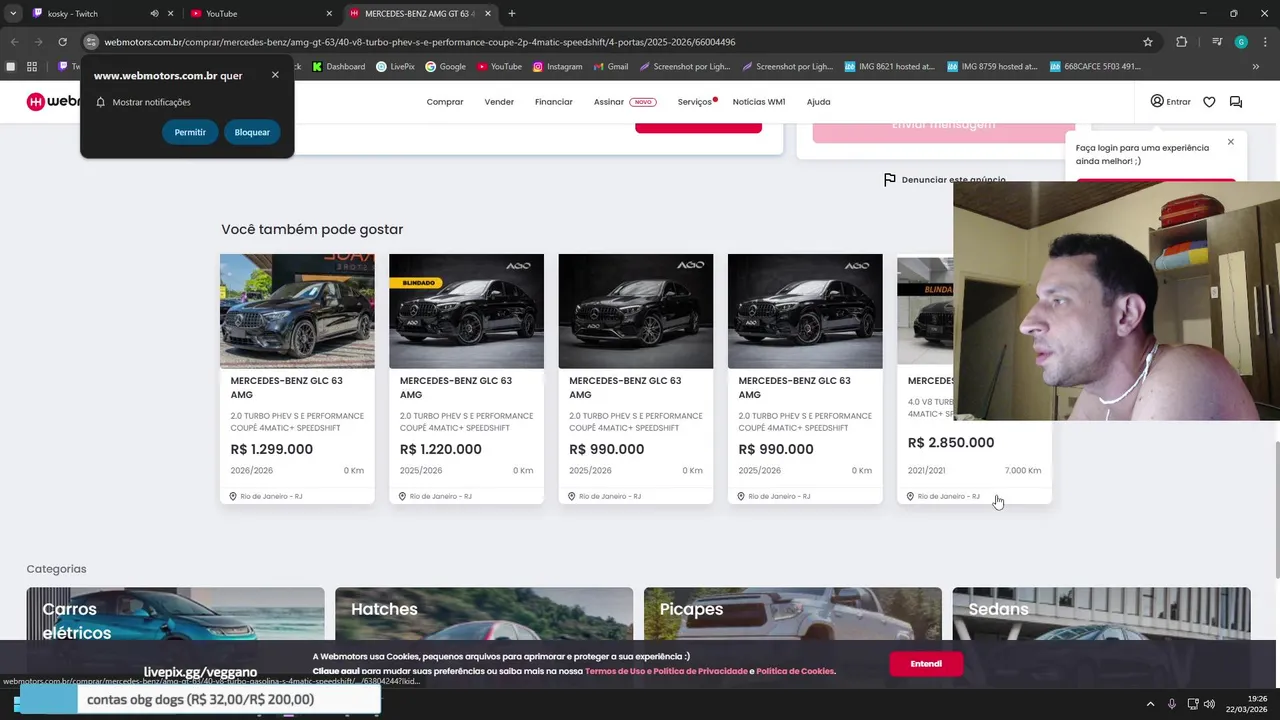1280x720 pixels.
Task: Open the Gmail bookmark
Action: point(610,67)
